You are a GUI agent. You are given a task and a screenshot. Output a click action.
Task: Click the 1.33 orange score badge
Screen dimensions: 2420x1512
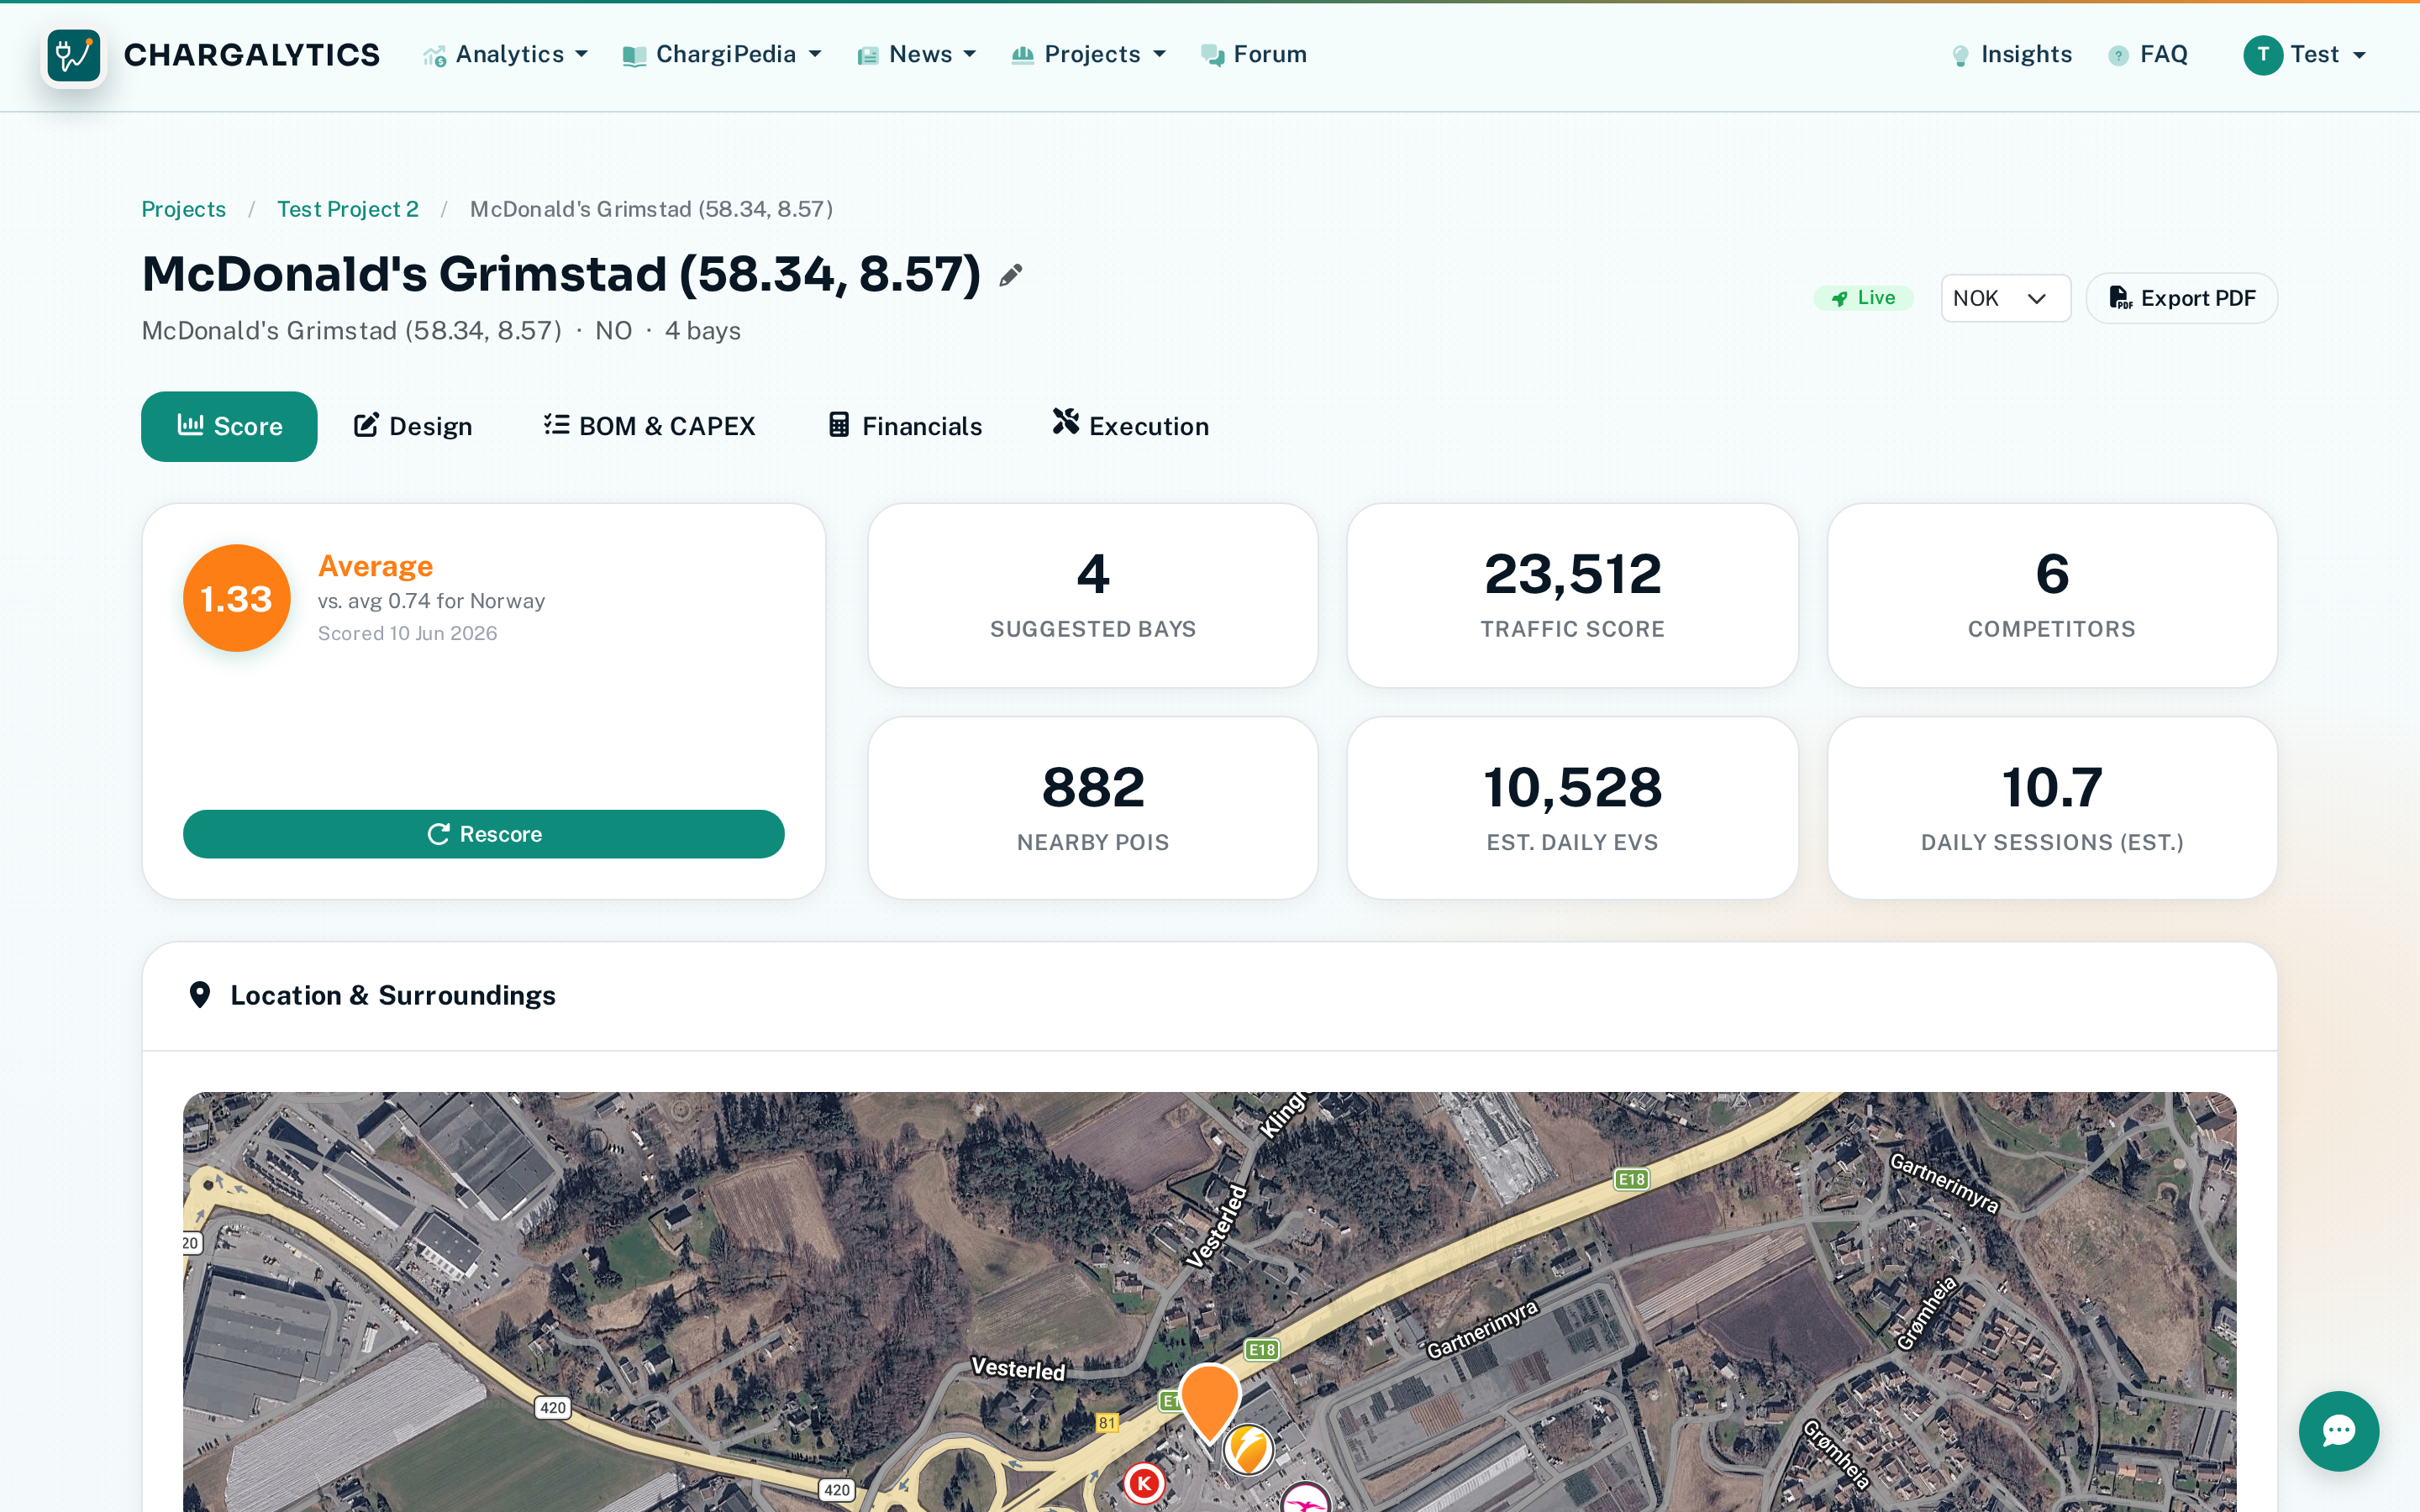[x=237, y=598]
